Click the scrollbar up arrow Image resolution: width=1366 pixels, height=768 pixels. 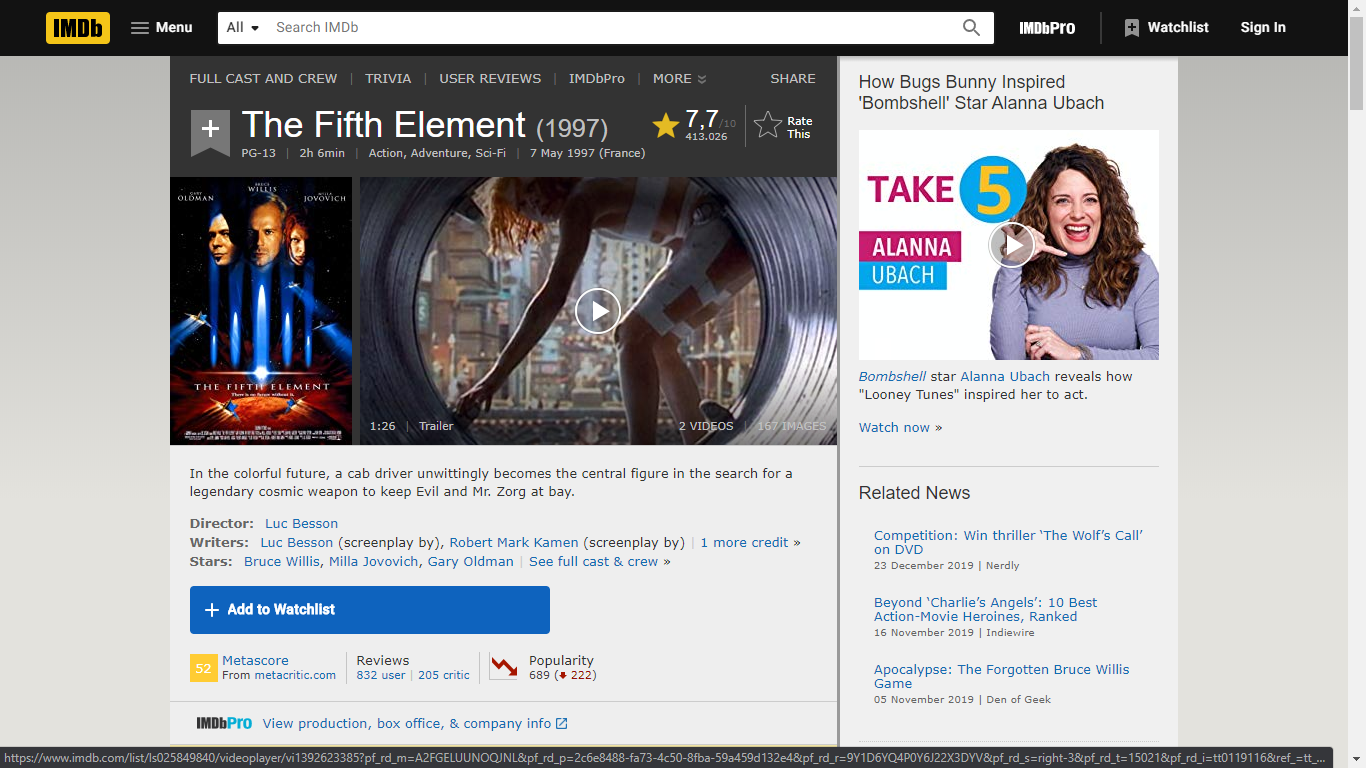(x=1357, y=8)
